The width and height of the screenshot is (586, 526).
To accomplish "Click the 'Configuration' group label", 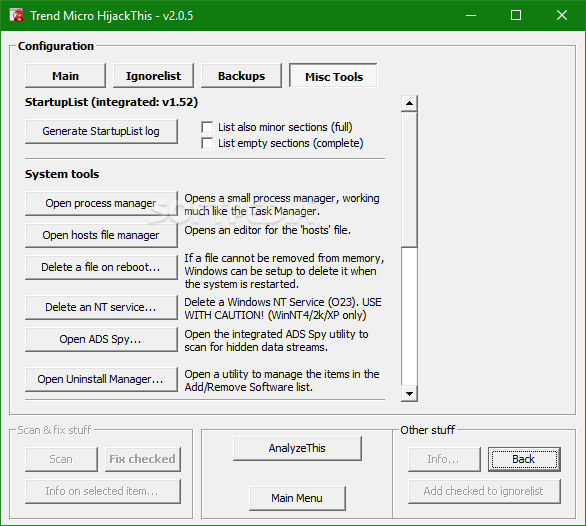I will pos(56,46).
